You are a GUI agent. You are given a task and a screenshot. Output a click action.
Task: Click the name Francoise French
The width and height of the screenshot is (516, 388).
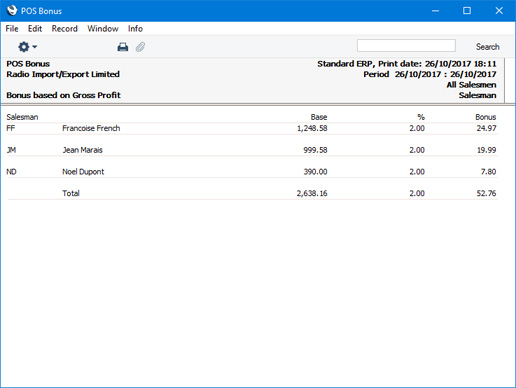[91, 128]
